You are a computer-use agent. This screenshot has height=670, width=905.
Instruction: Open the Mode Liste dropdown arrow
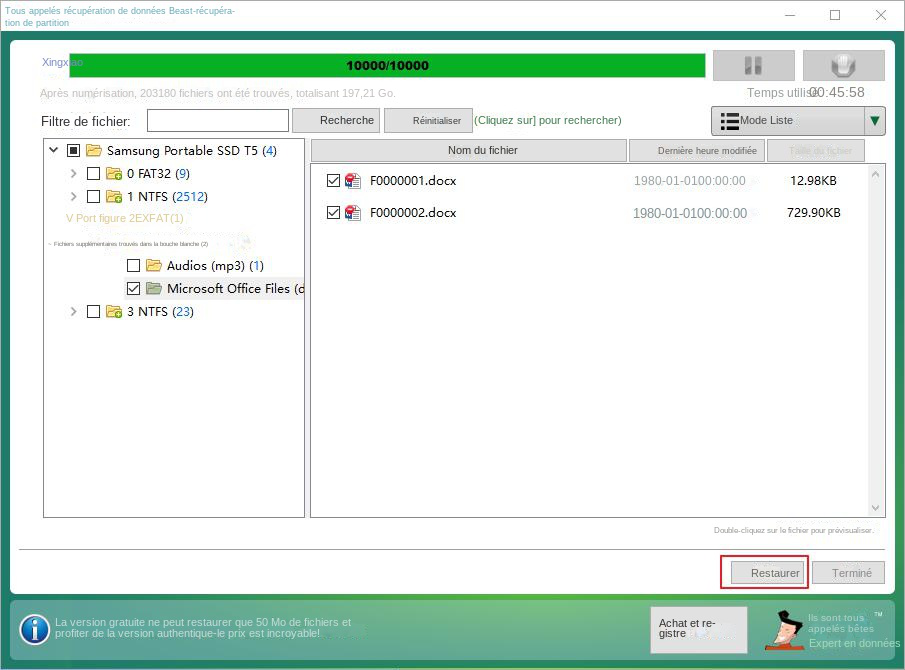pos(875,120)
